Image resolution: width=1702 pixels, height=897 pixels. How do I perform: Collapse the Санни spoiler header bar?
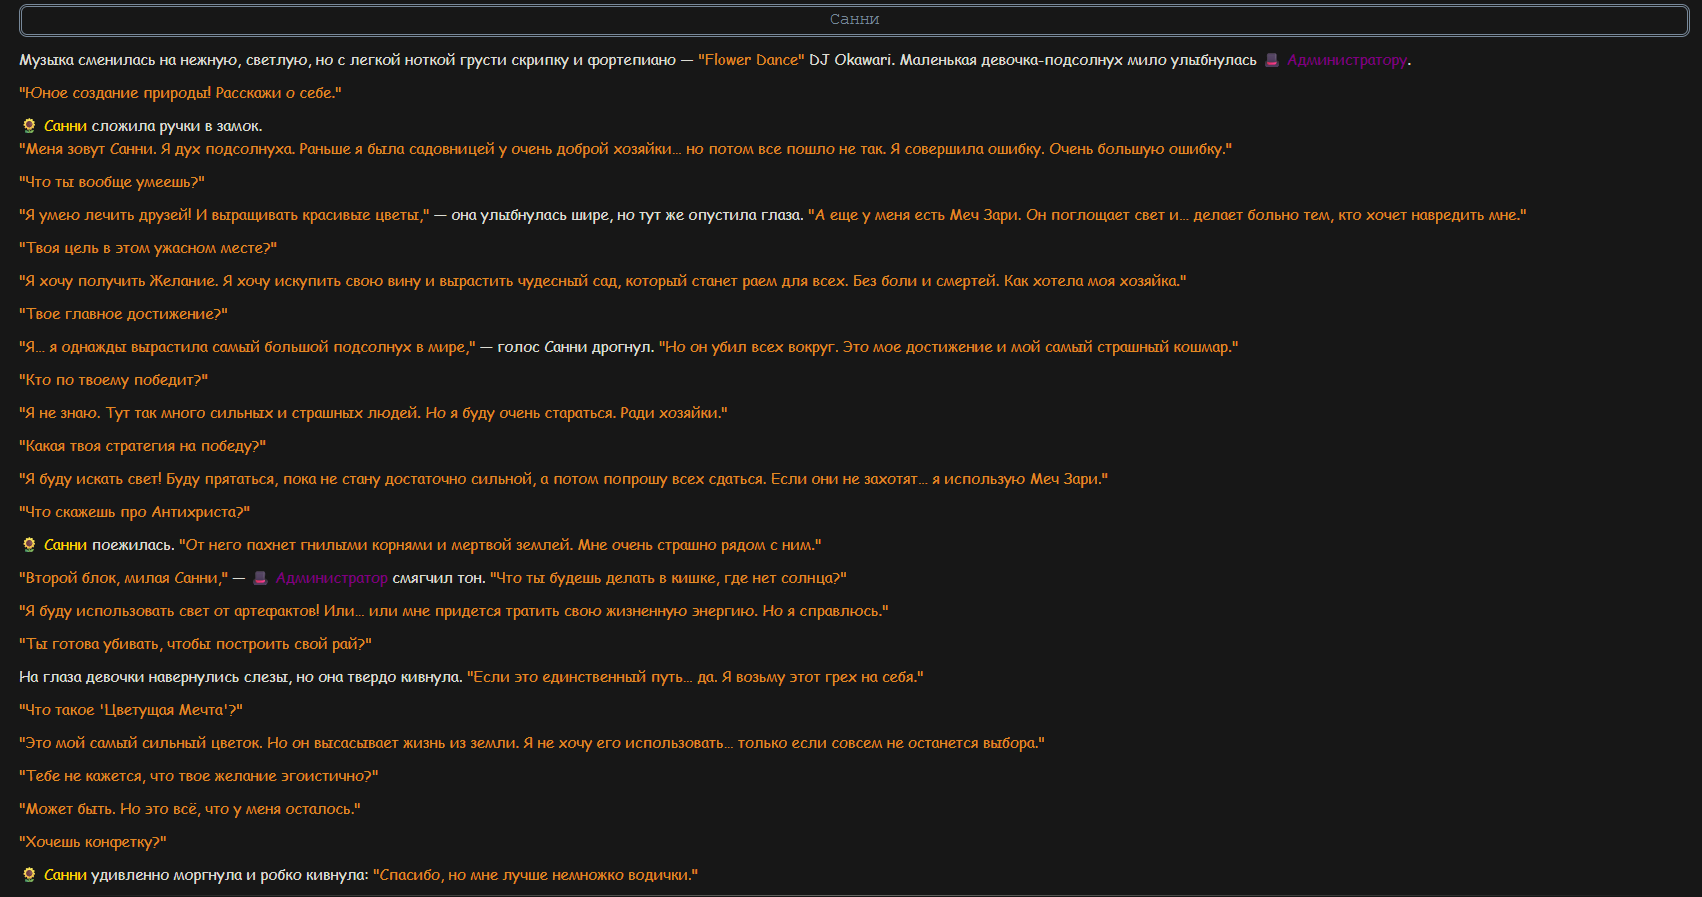point(854,20)
